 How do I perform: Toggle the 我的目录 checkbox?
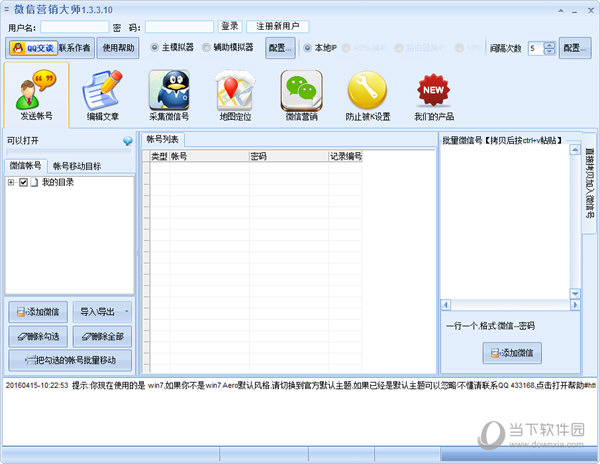click(x=23, y=182)
